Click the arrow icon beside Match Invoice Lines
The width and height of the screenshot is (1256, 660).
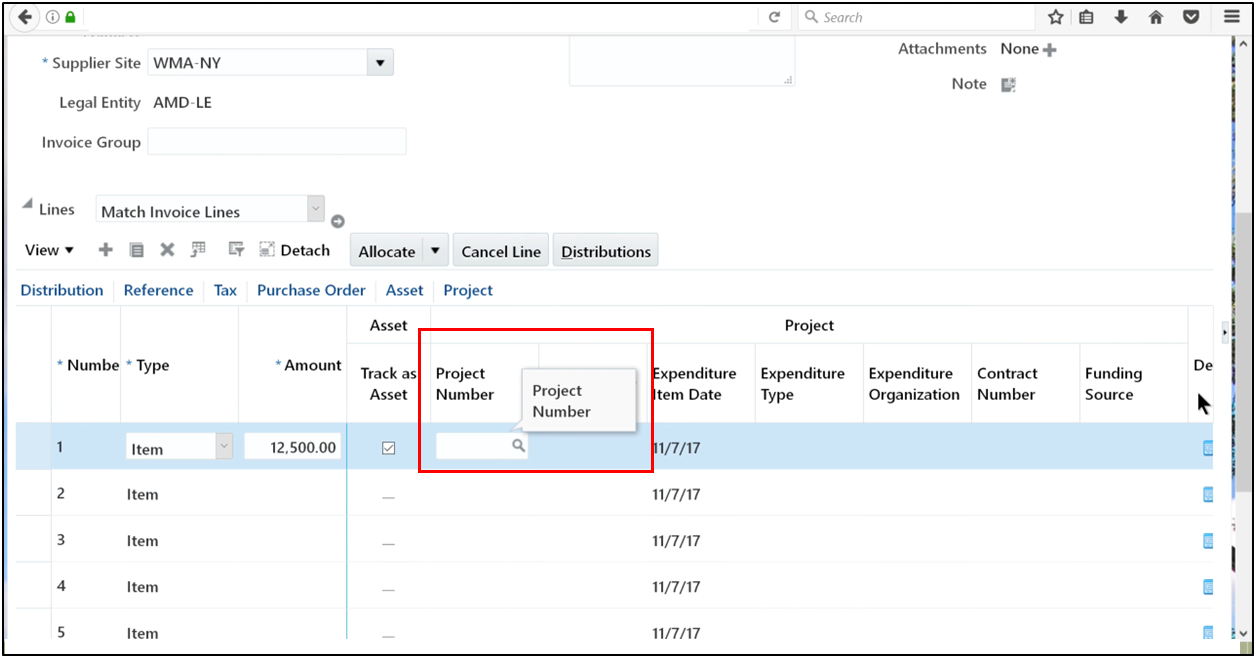coord(338,221)
